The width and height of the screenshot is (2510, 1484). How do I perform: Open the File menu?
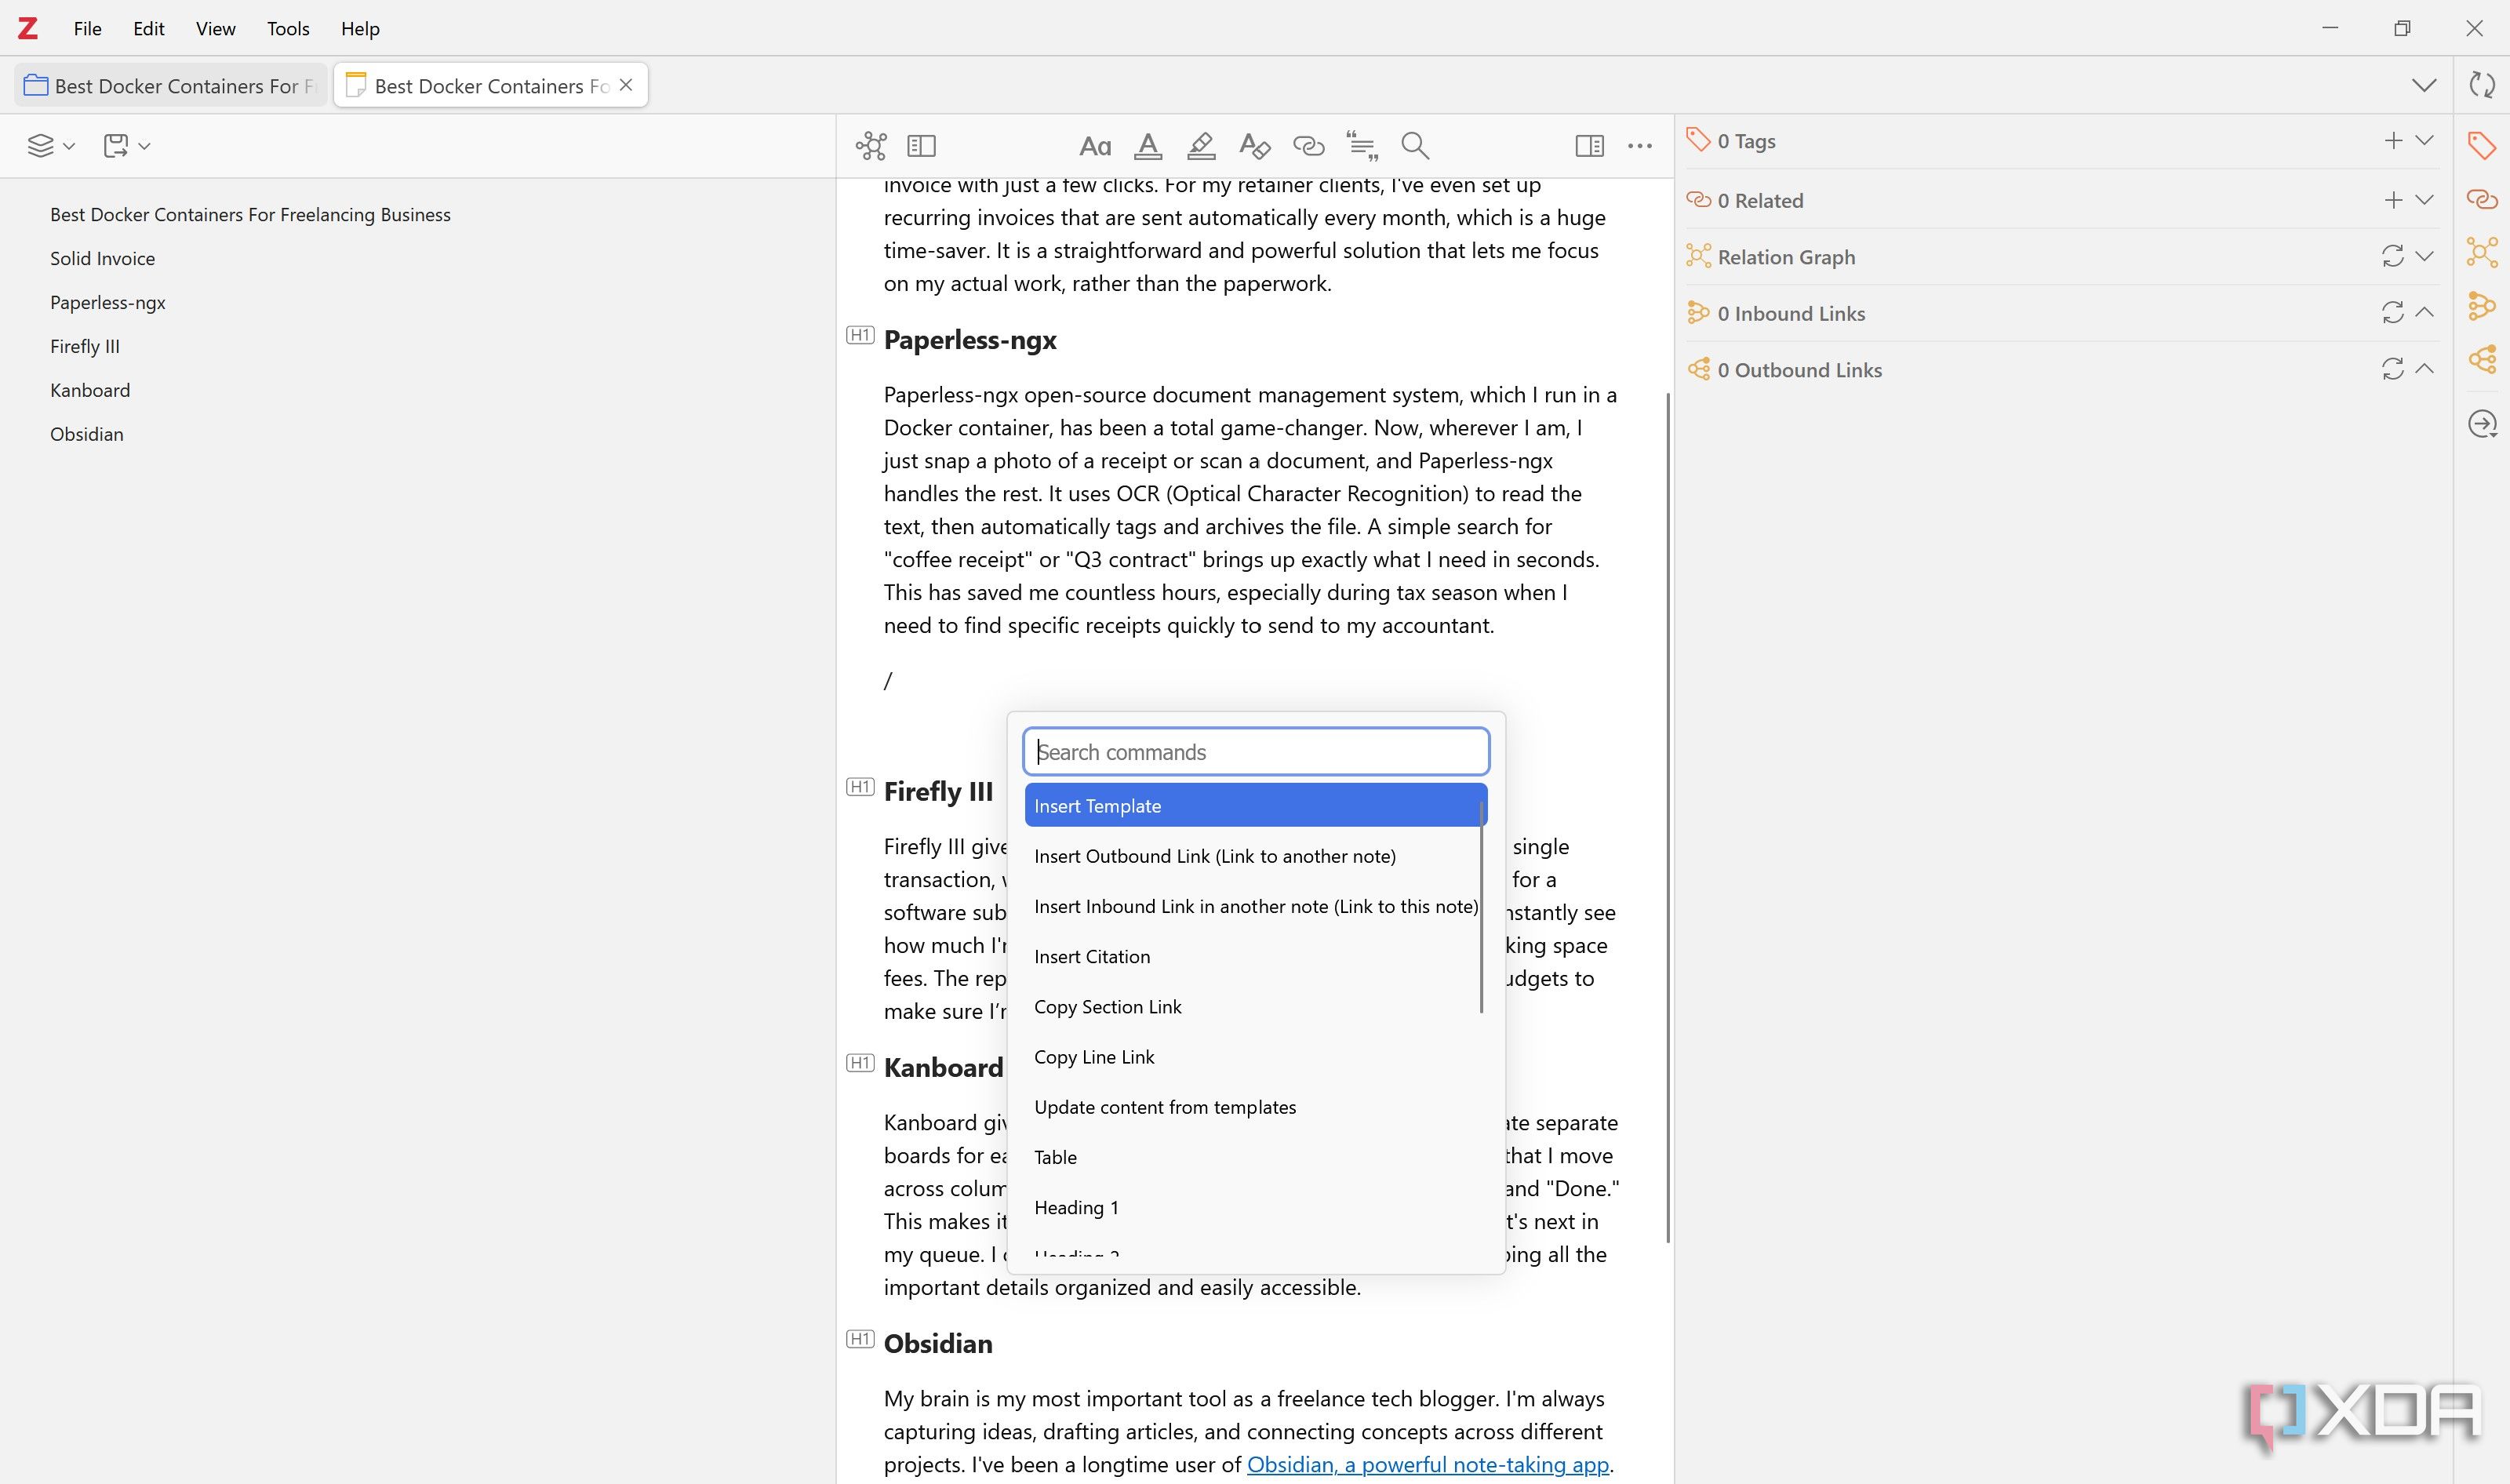[x=87, y=28]
